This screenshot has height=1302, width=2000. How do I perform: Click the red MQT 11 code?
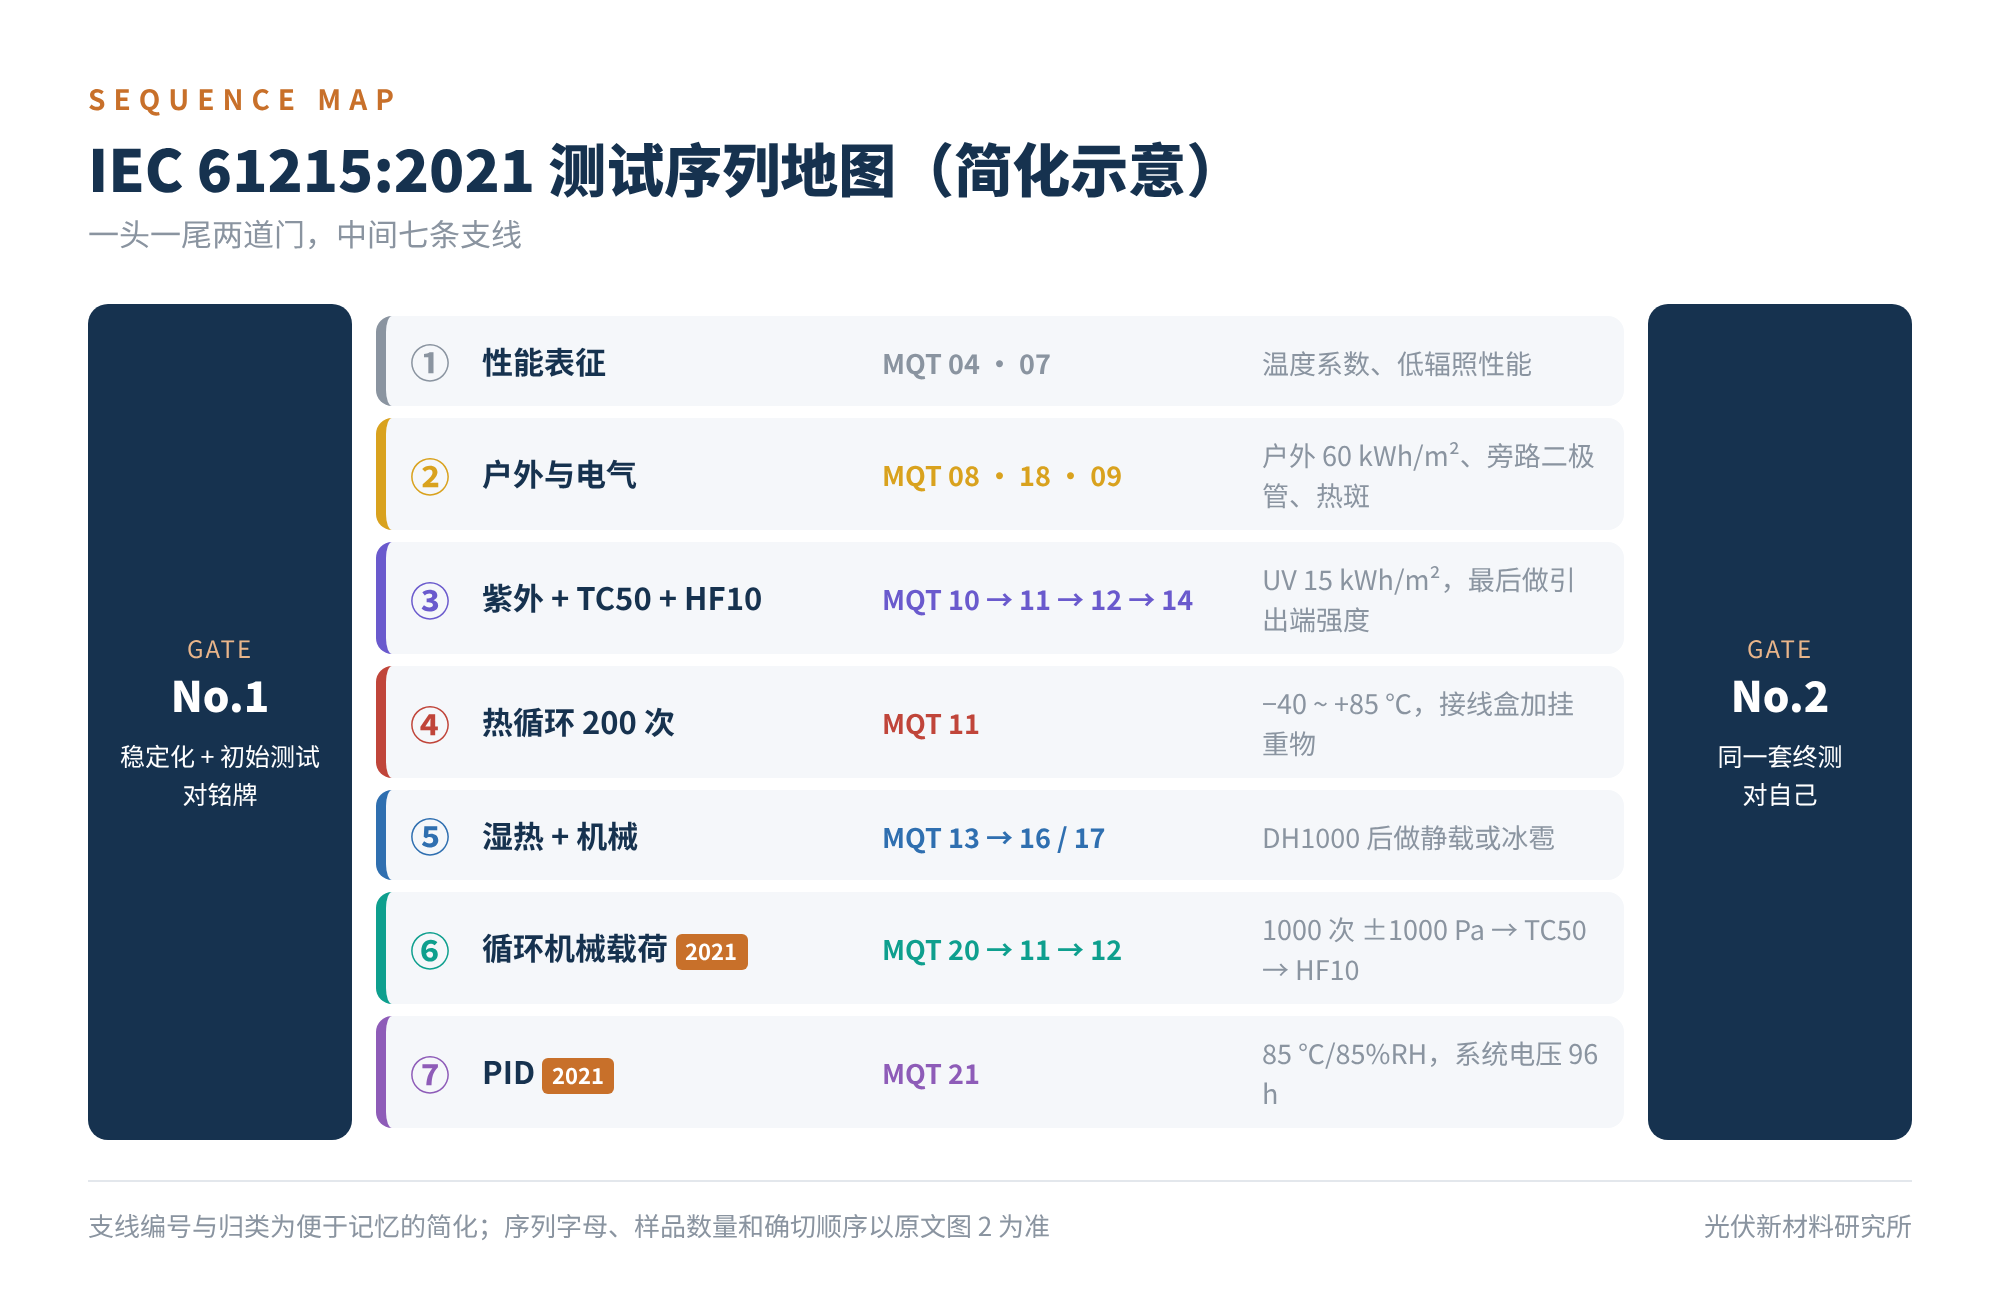tap(930, 724)
